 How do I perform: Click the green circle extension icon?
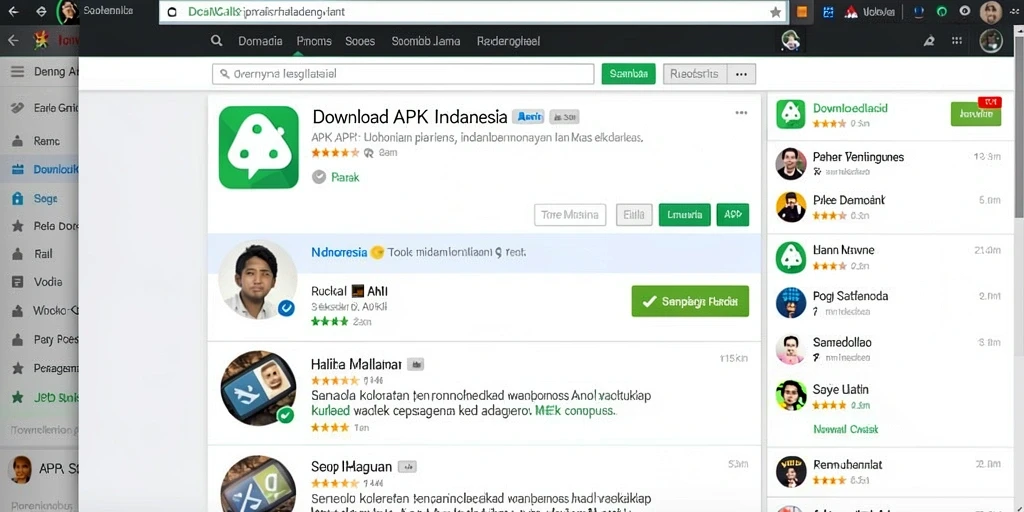[941, 12]
